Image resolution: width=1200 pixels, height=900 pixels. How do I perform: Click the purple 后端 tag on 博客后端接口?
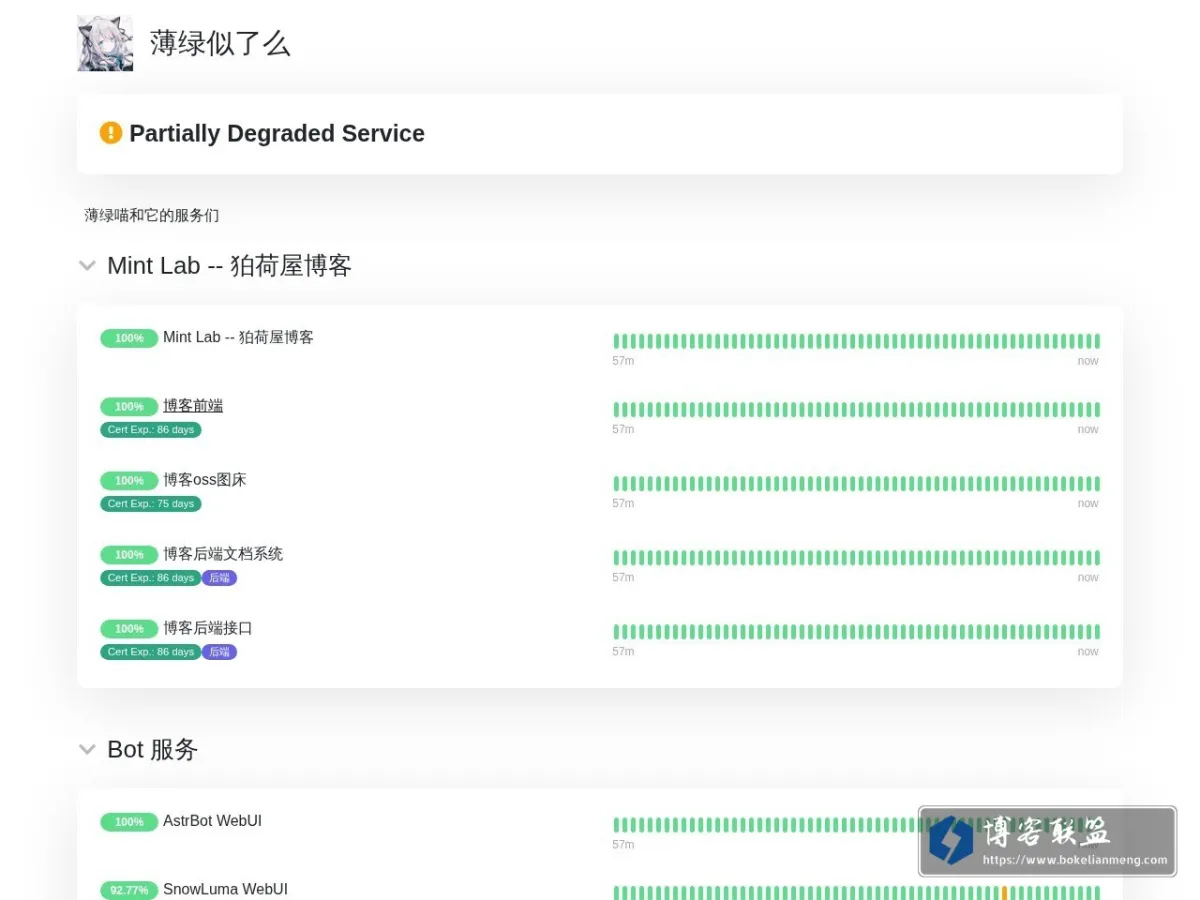(220, 652)
